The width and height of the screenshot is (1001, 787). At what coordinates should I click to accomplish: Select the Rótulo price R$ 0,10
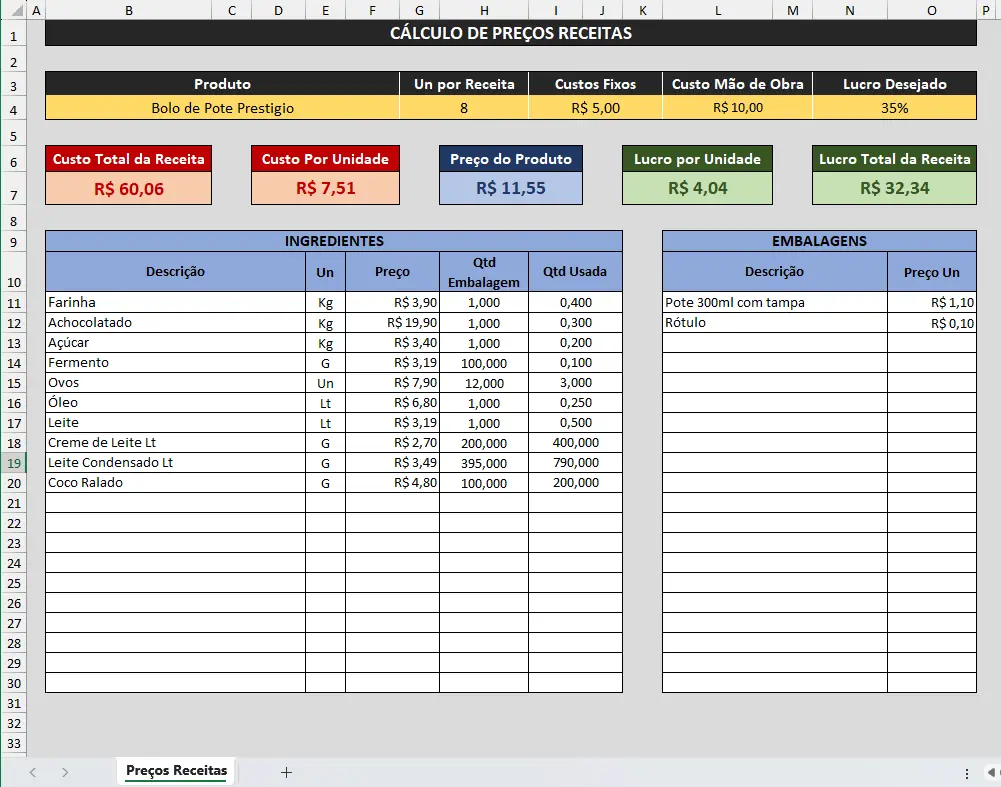pos(931,322)
